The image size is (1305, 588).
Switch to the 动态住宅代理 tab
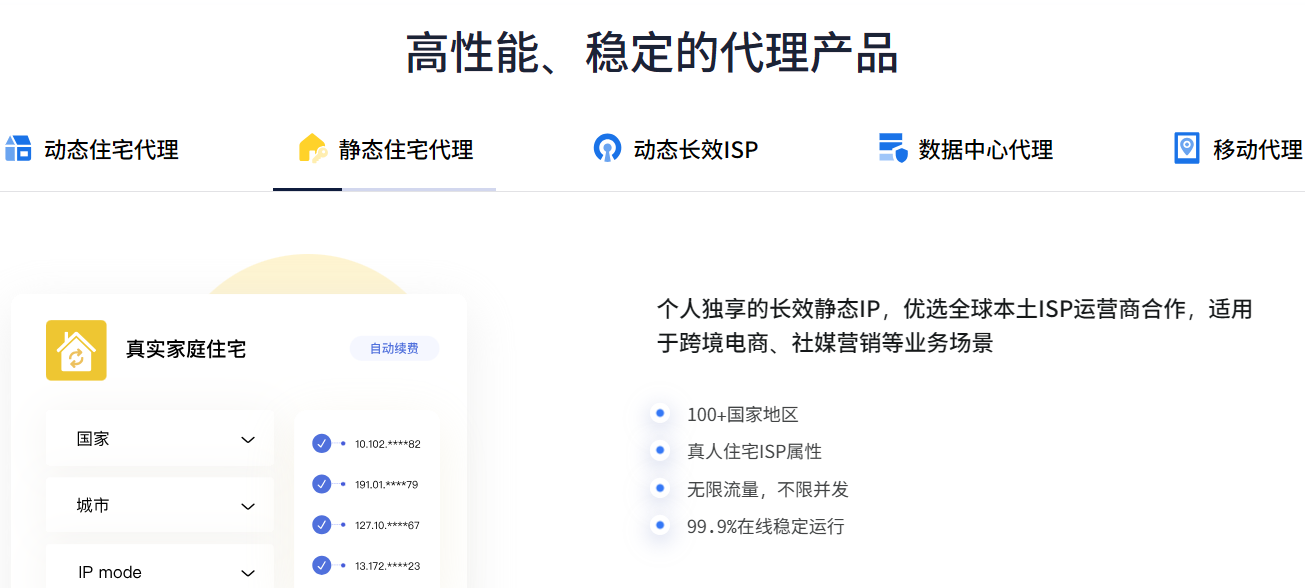click(91, 150)
